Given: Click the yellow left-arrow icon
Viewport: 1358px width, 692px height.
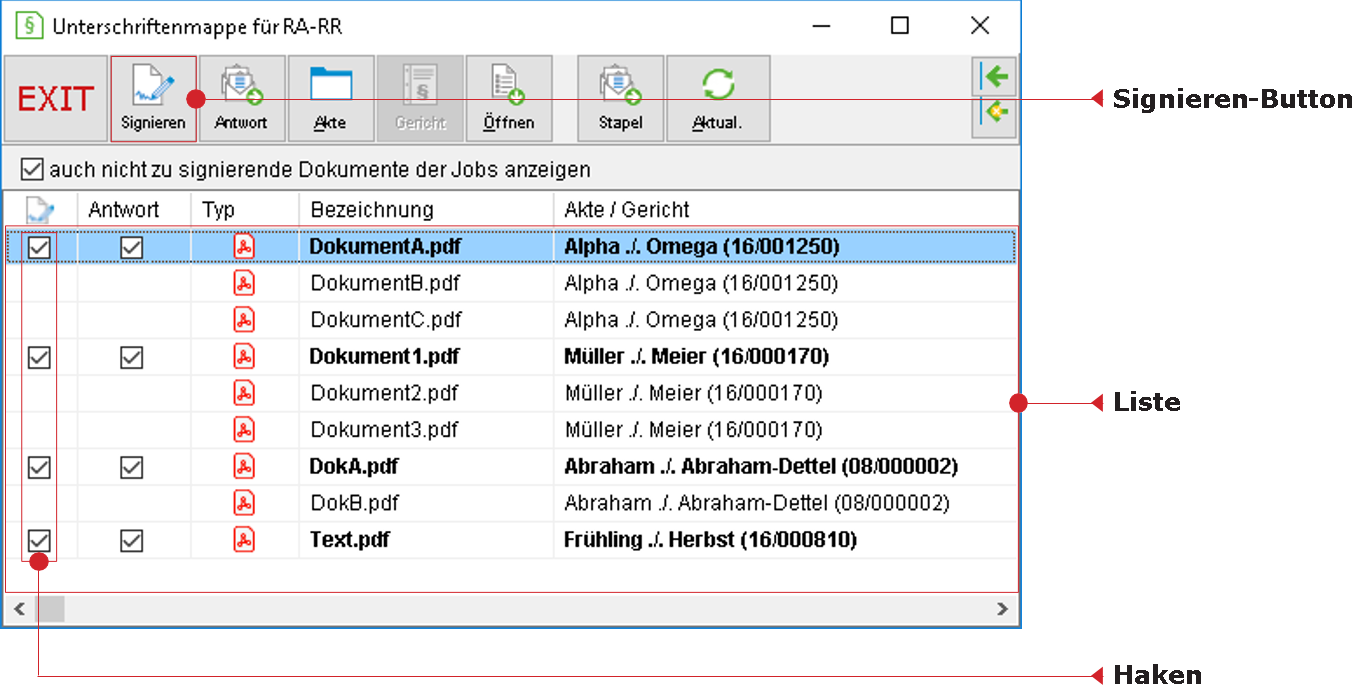Looking at the screenshot, I should [x=993, y=115].
